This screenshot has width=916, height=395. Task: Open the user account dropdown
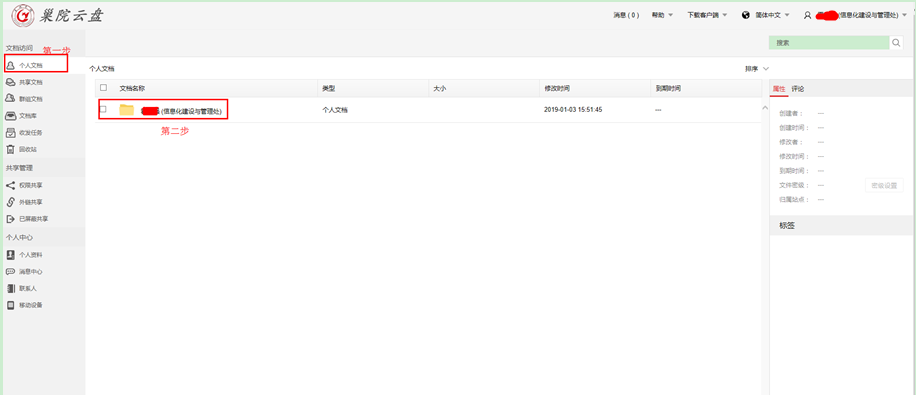(x=855, y=15)
